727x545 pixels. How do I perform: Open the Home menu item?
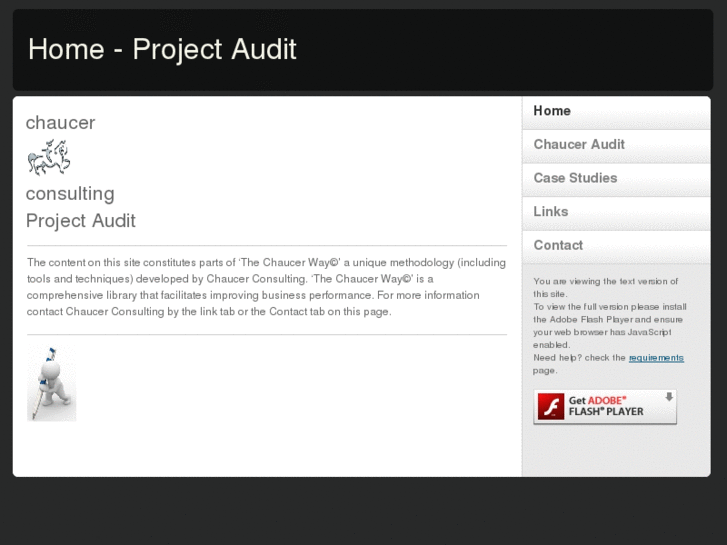(x=616, y=113)
